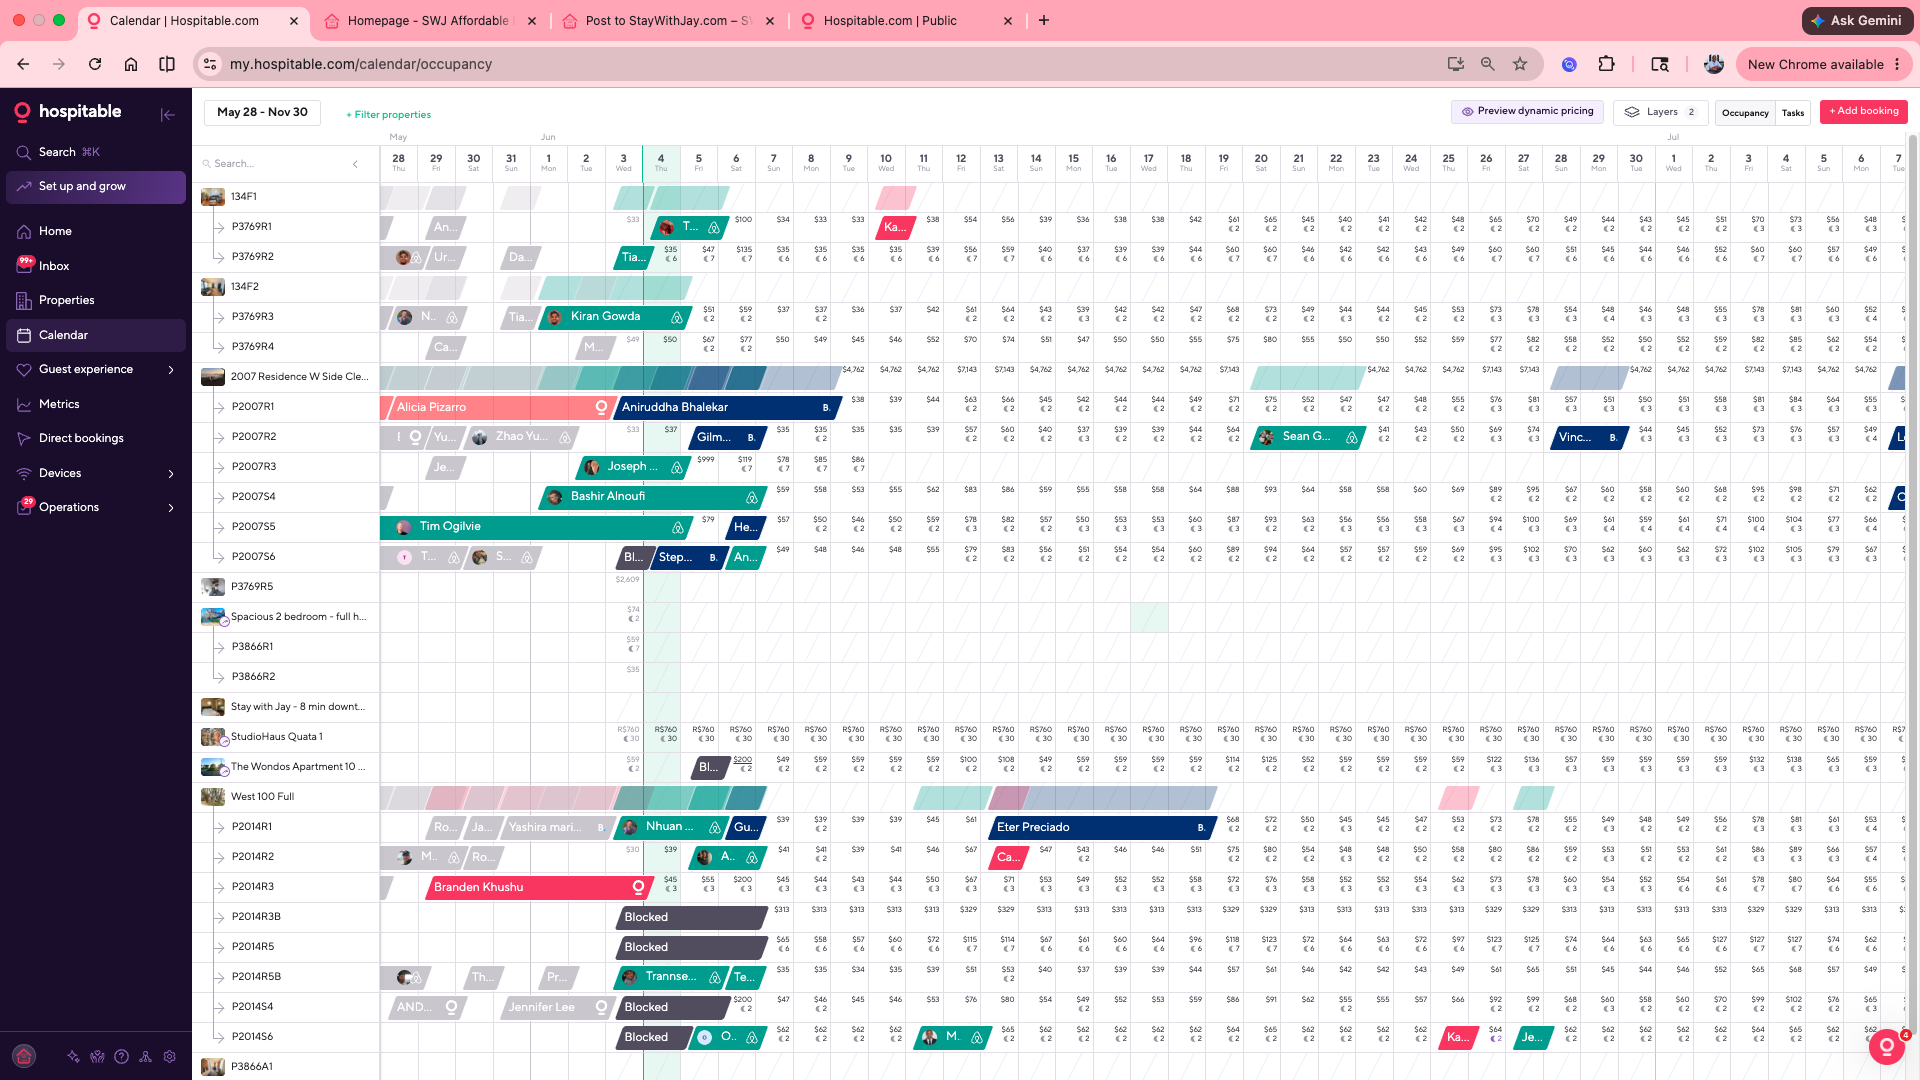Click the Properties building icon
The width and height of the screenshot is (1920, 1080).
24,300
